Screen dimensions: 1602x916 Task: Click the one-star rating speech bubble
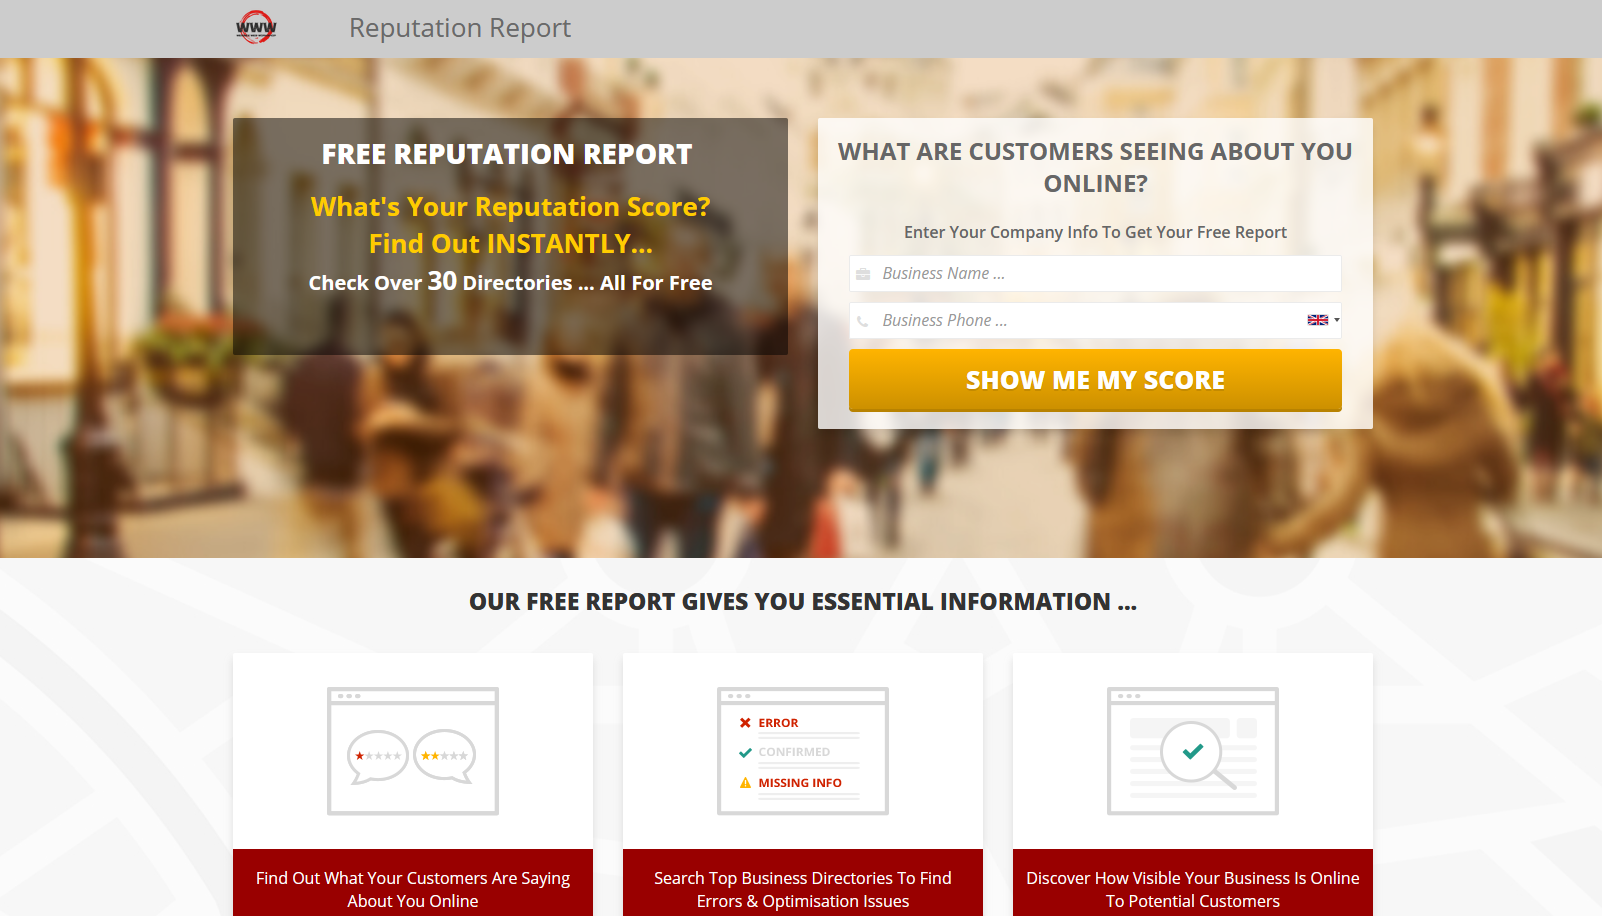pos(377,756)
